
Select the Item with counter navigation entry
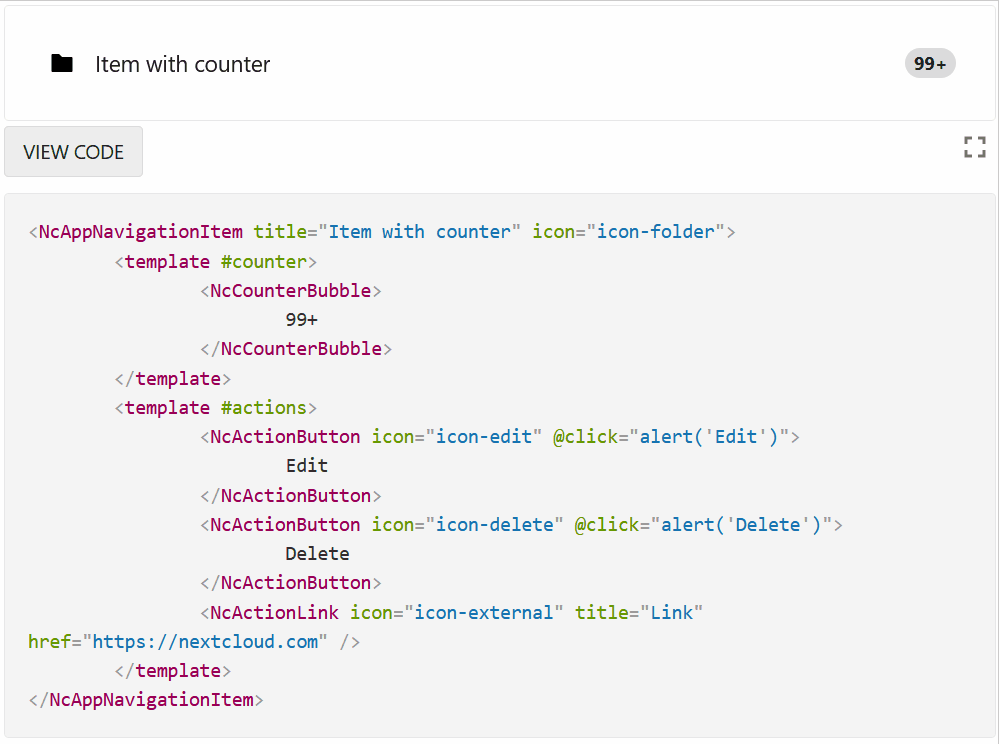[x=182, y=64]
